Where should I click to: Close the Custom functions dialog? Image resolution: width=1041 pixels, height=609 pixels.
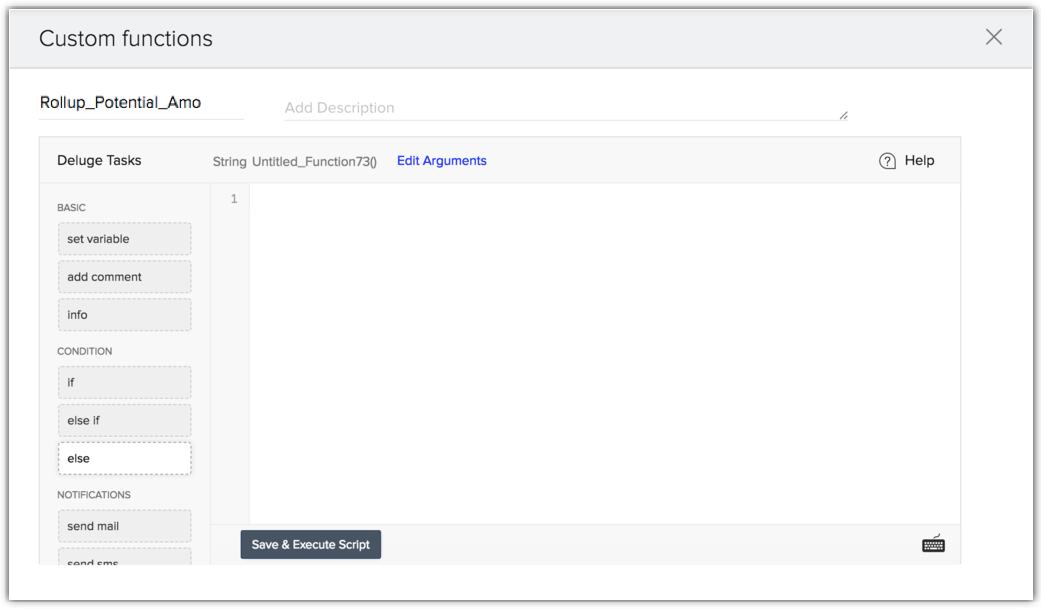click(993, 37)
